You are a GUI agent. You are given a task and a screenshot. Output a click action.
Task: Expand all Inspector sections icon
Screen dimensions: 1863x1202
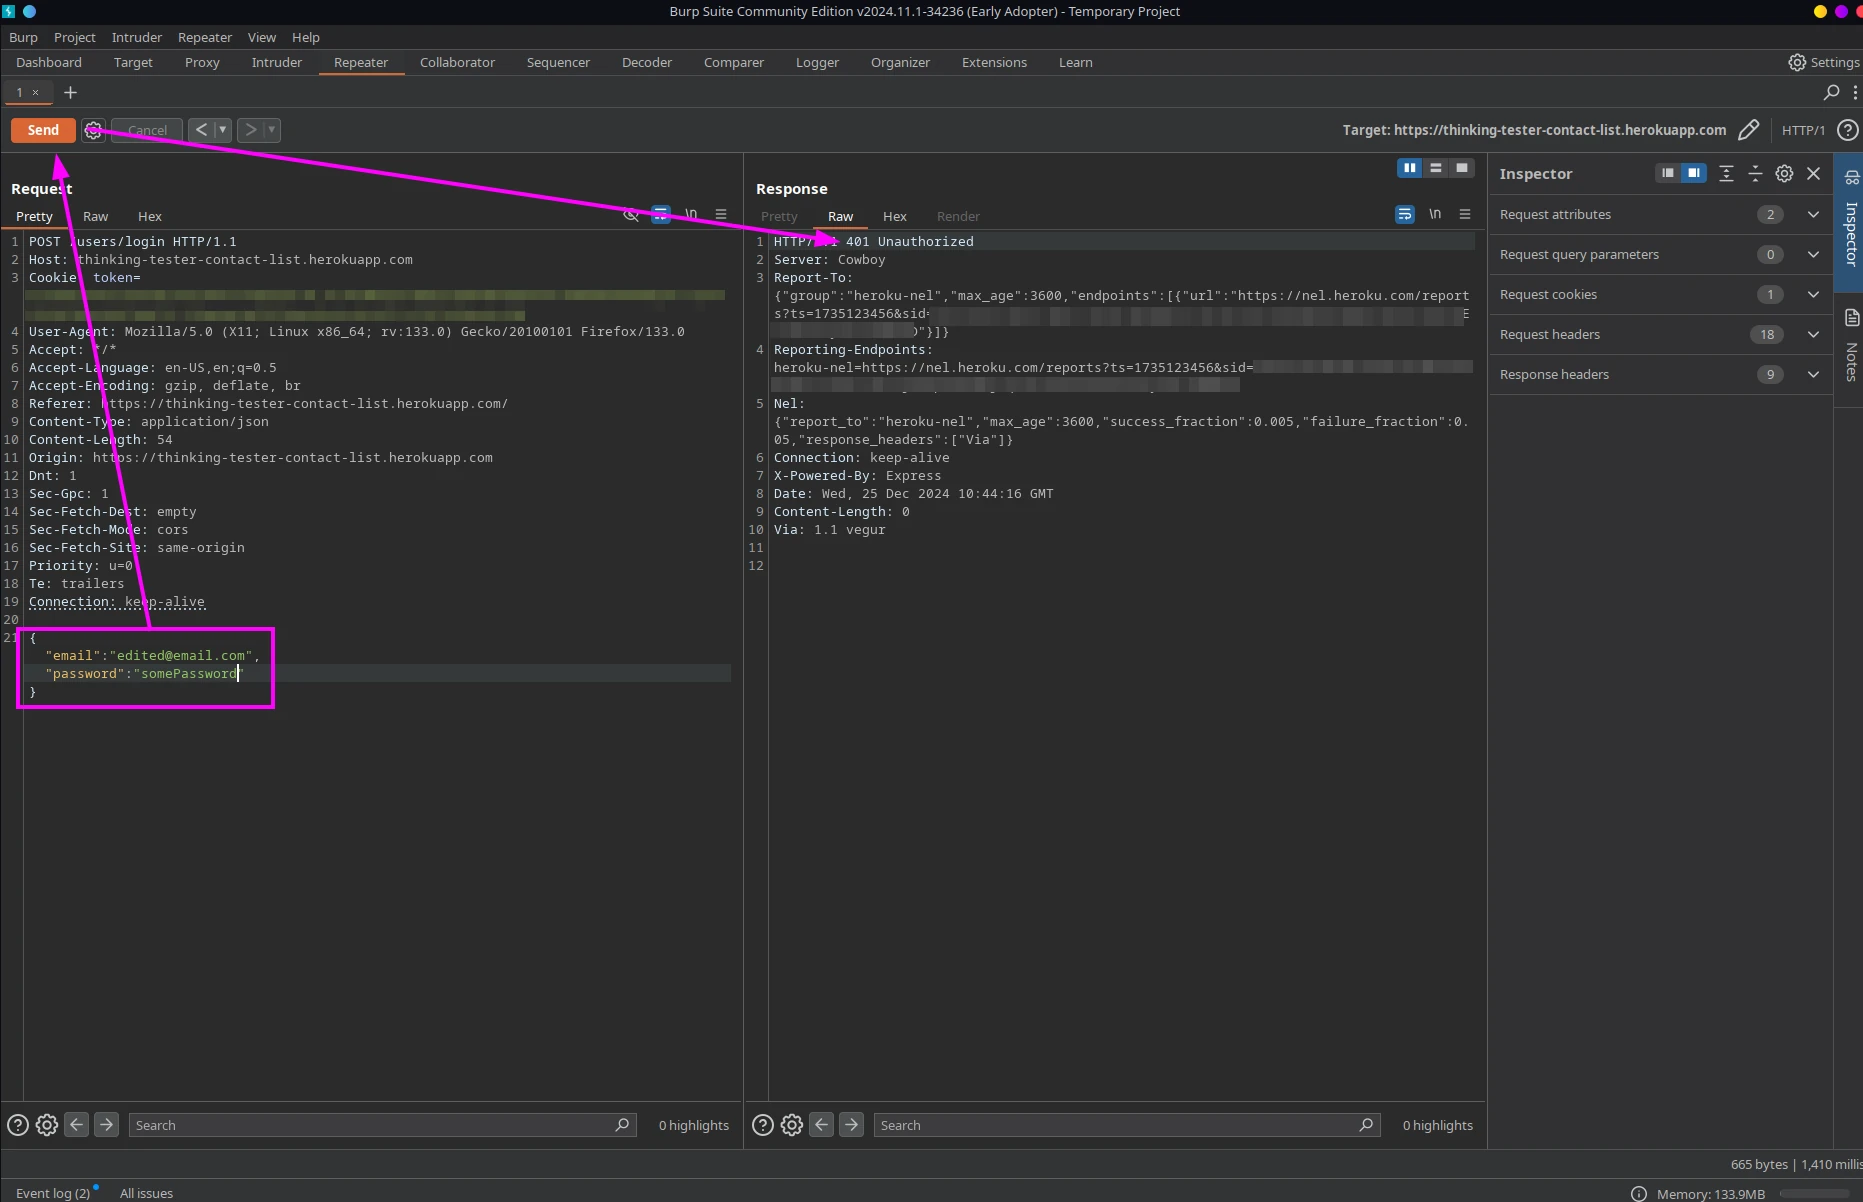1726,174
